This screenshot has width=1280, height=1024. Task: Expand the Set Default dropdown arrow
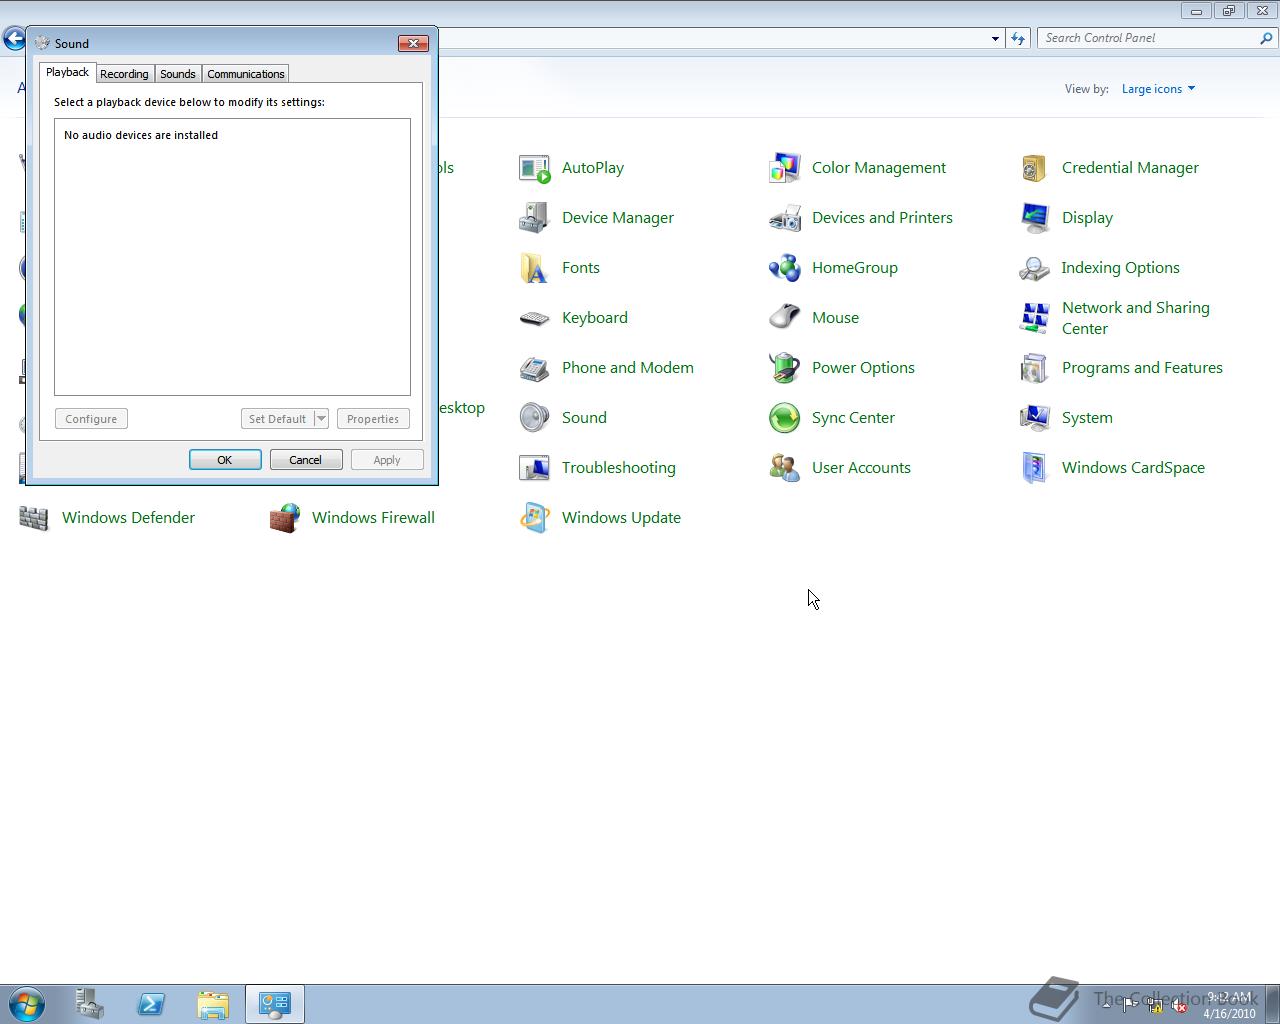pyautogui.click(x=321, y=419)
